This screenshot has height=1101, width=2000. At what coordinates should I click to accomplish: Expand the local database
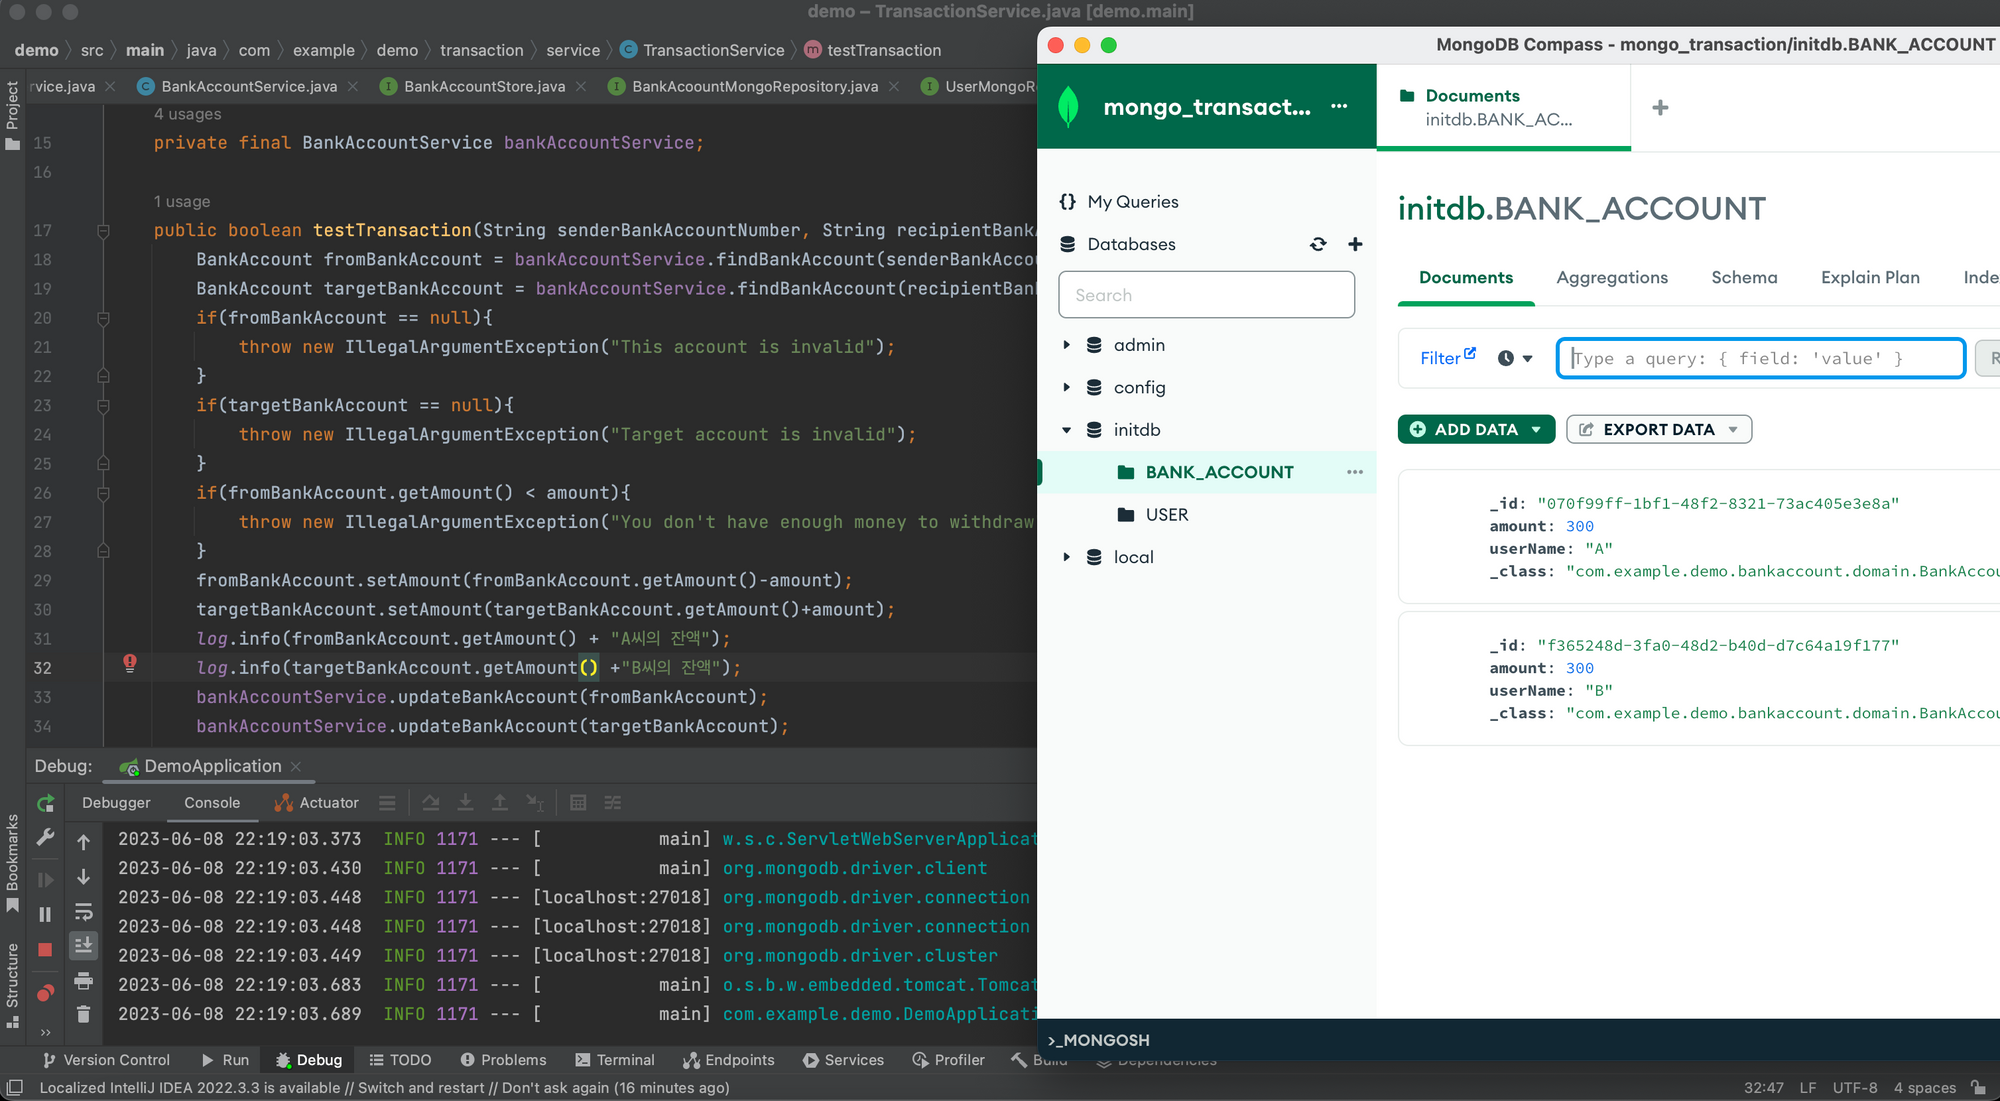point(1066,557)
